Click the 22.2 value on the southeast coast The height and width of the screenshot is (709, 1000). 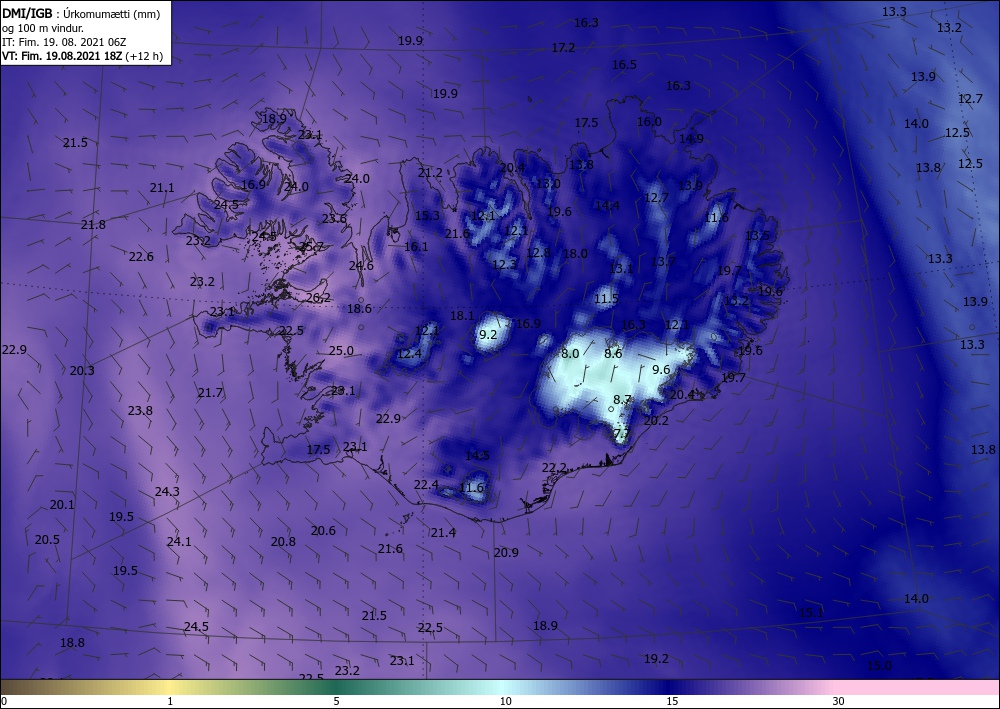pos(554,468)
